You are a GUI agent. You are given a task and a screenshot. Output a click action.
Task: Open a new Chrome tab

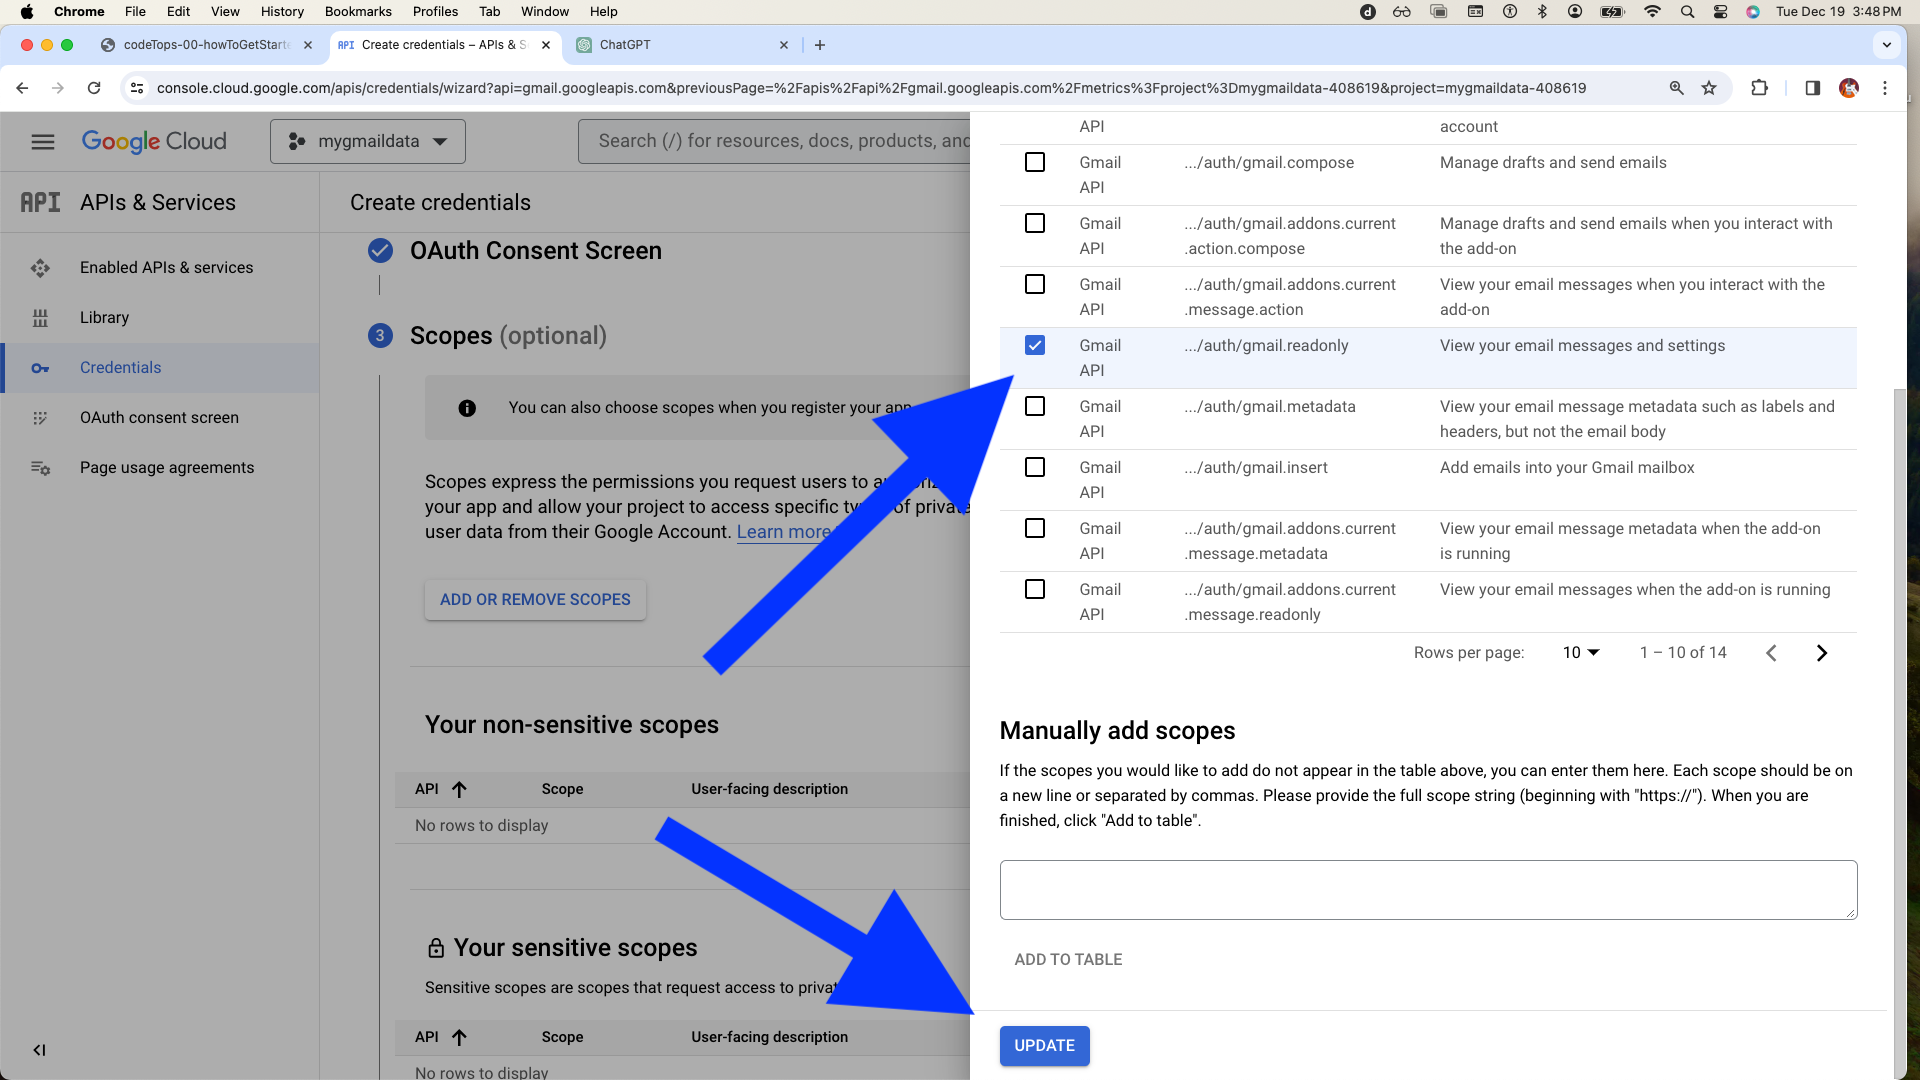point(820,45)
